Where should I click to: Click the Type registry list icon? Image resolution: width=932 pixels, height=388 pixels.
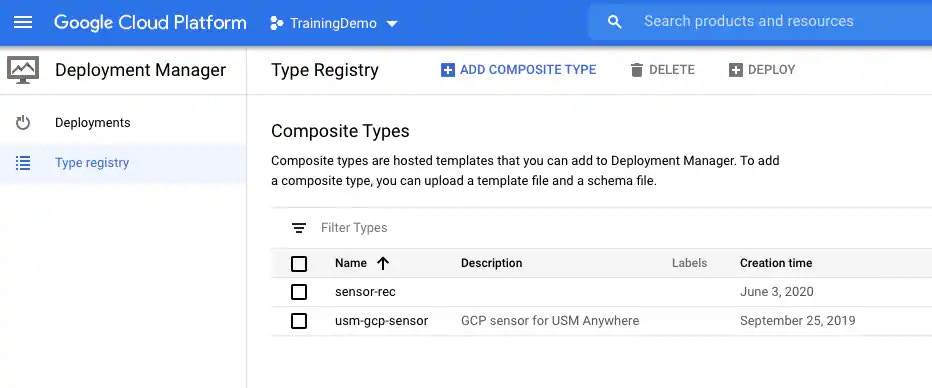coord(23,163)
